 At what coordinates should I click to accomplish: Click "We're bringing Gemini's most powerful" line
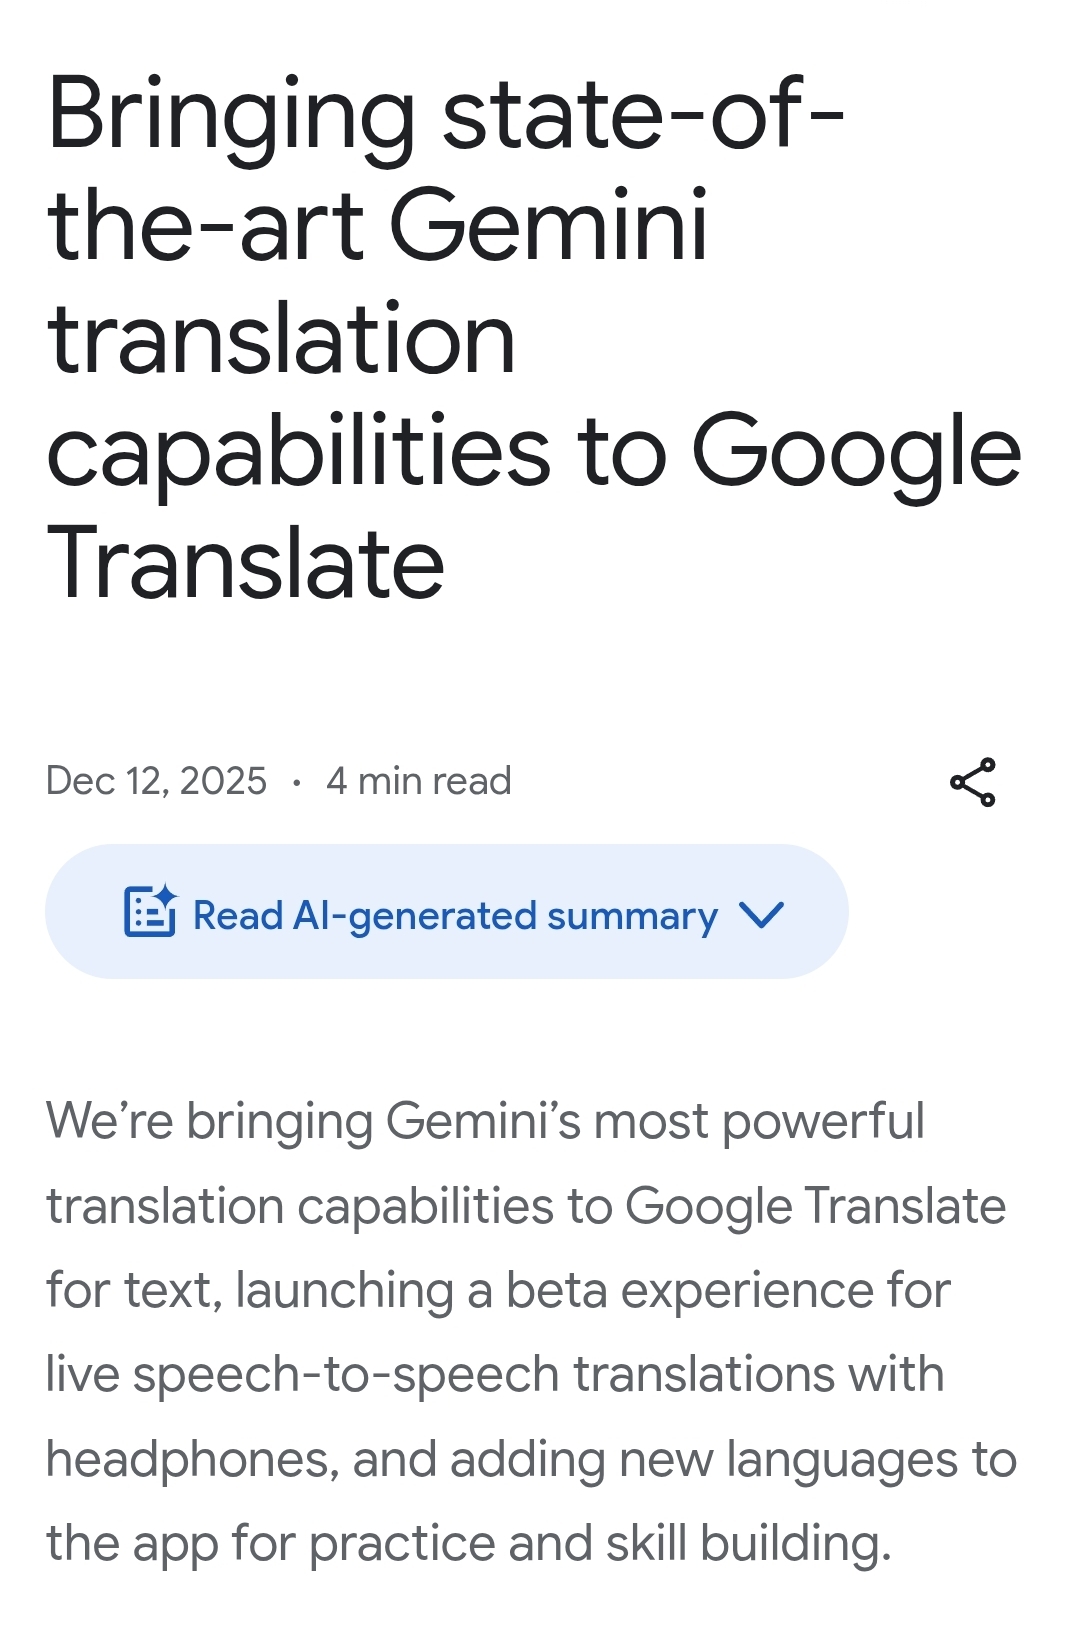485,1121
